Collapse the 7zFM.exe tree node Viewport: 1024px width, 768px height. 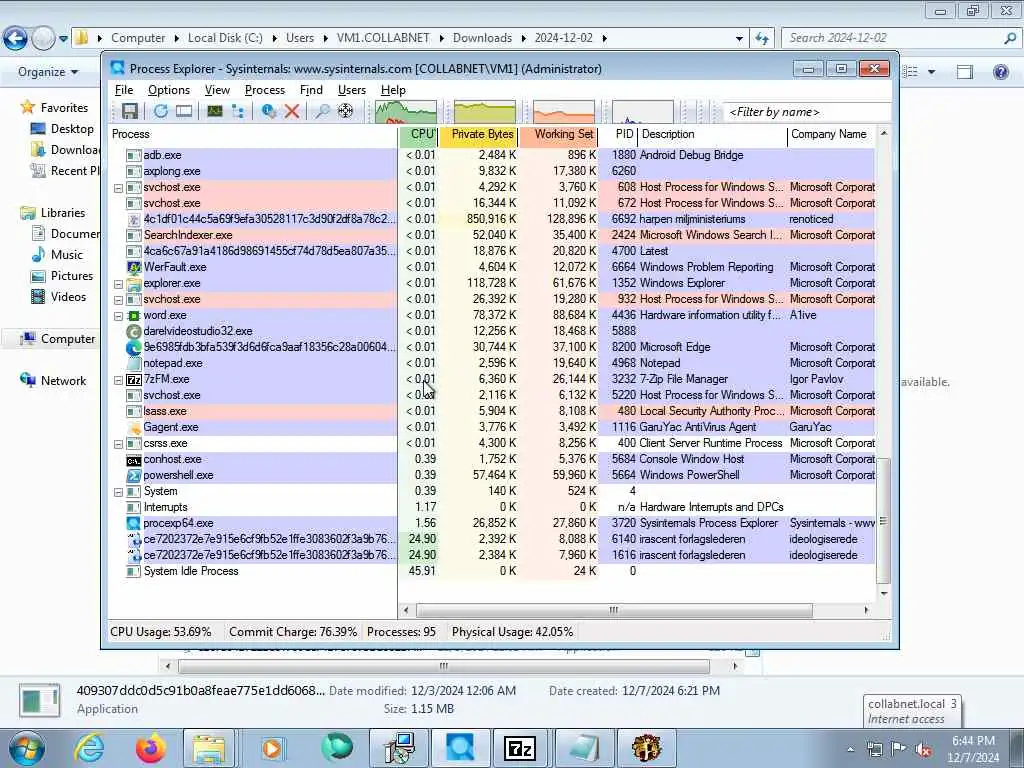click(118, 380)
